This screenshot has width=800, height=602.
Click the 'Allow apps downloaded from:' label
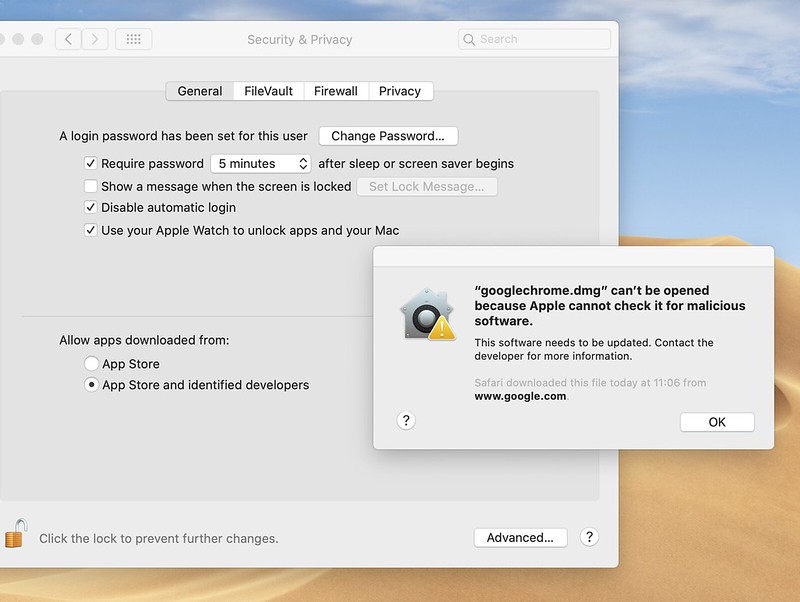point(144,340)
